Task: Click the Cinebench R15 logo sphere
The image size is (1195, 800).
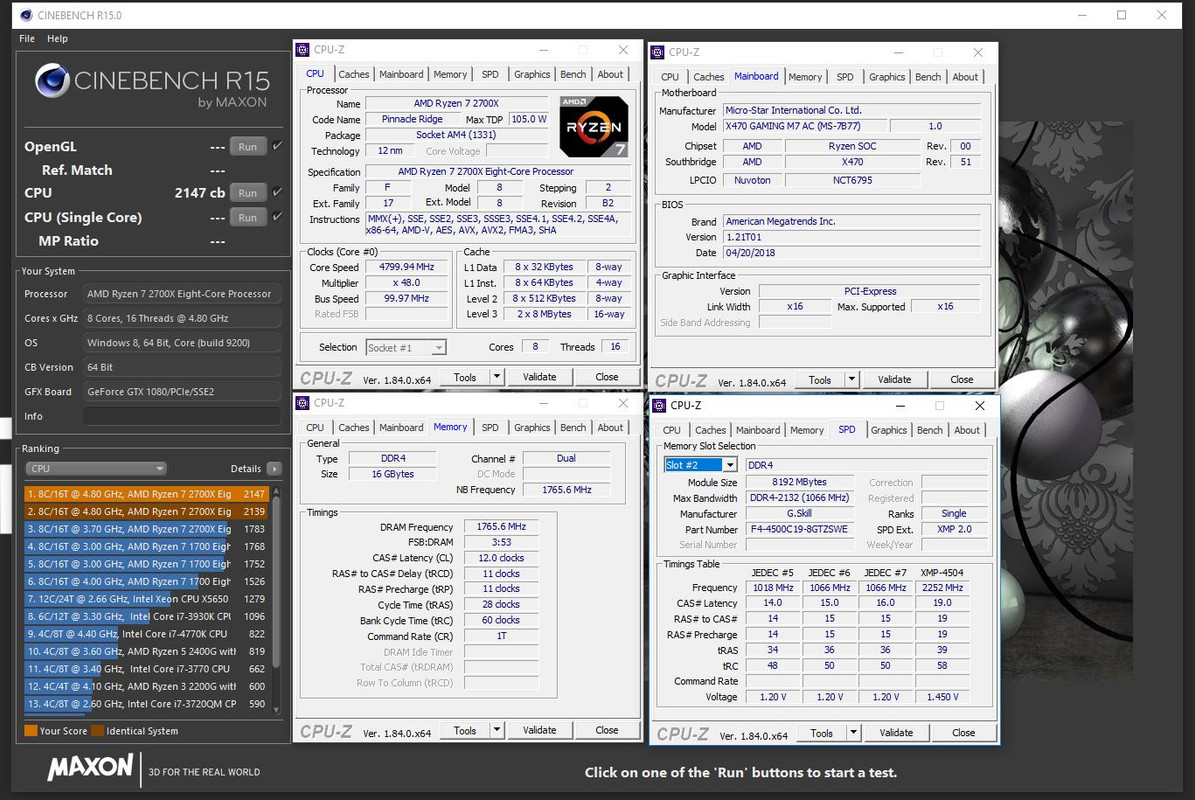Action: (53, 81)
